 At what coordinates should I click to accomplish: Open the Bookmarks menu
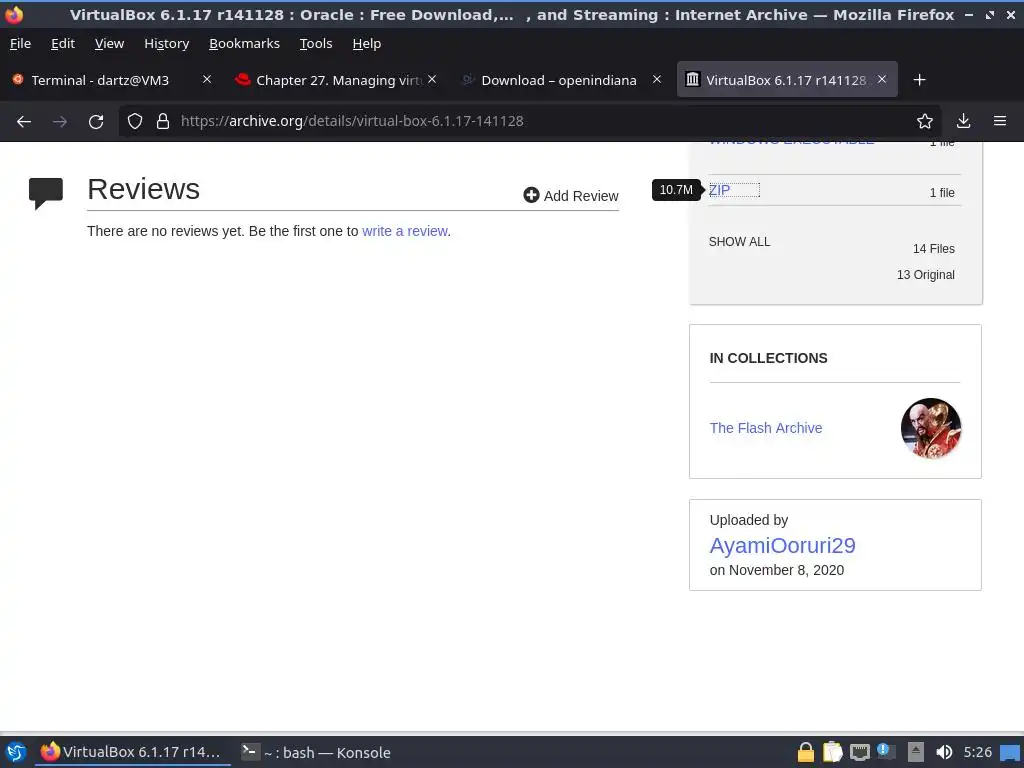click(x=244, y=44)
